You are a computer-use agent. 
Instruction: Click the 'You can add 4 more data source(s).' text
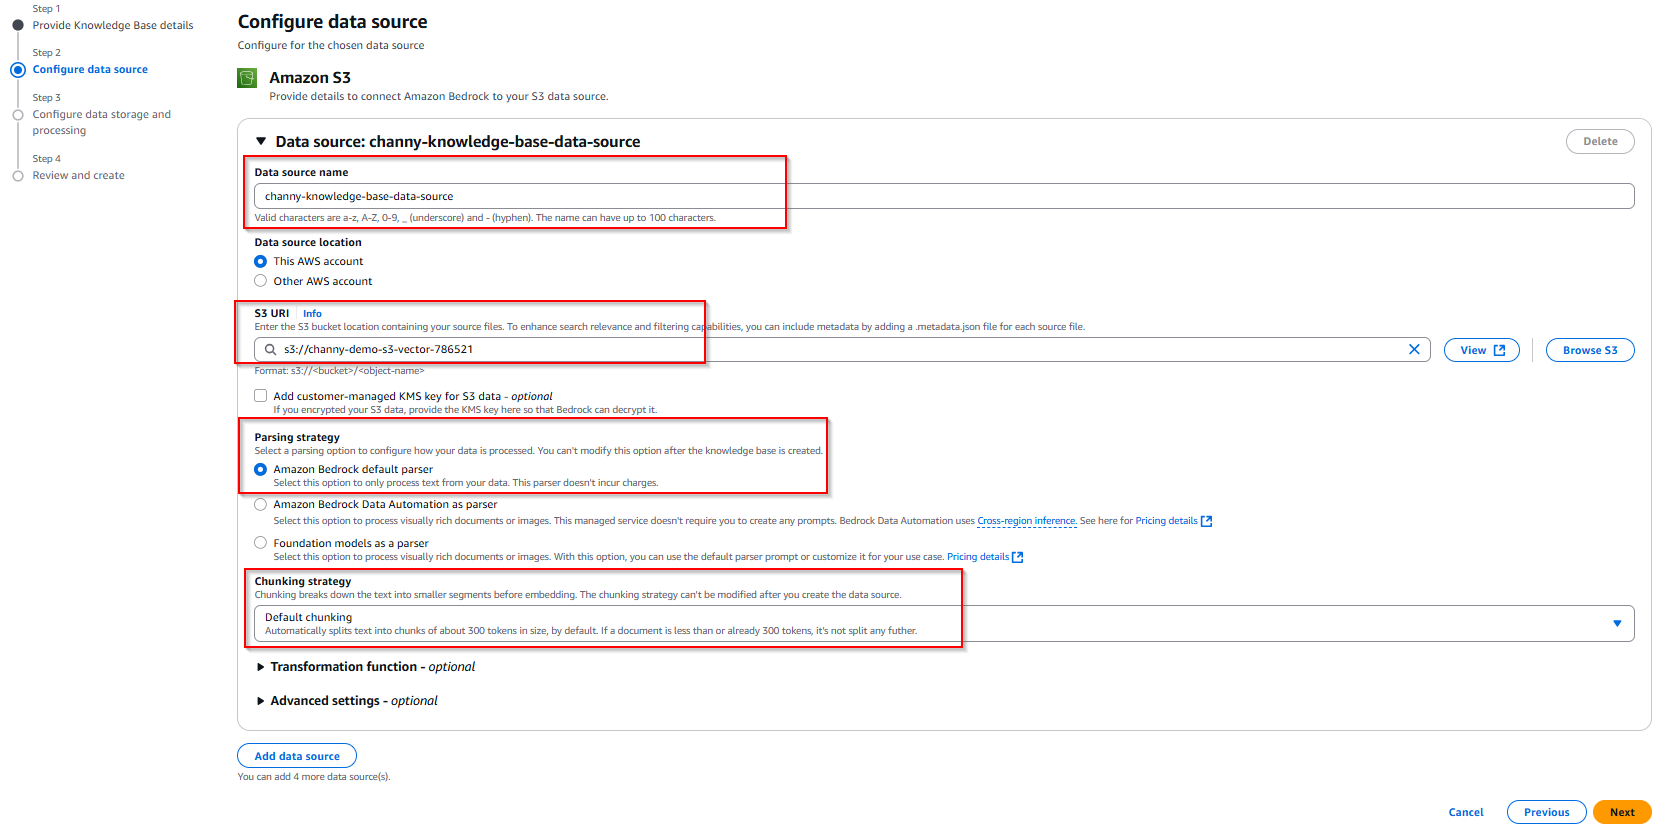point(314,777)
